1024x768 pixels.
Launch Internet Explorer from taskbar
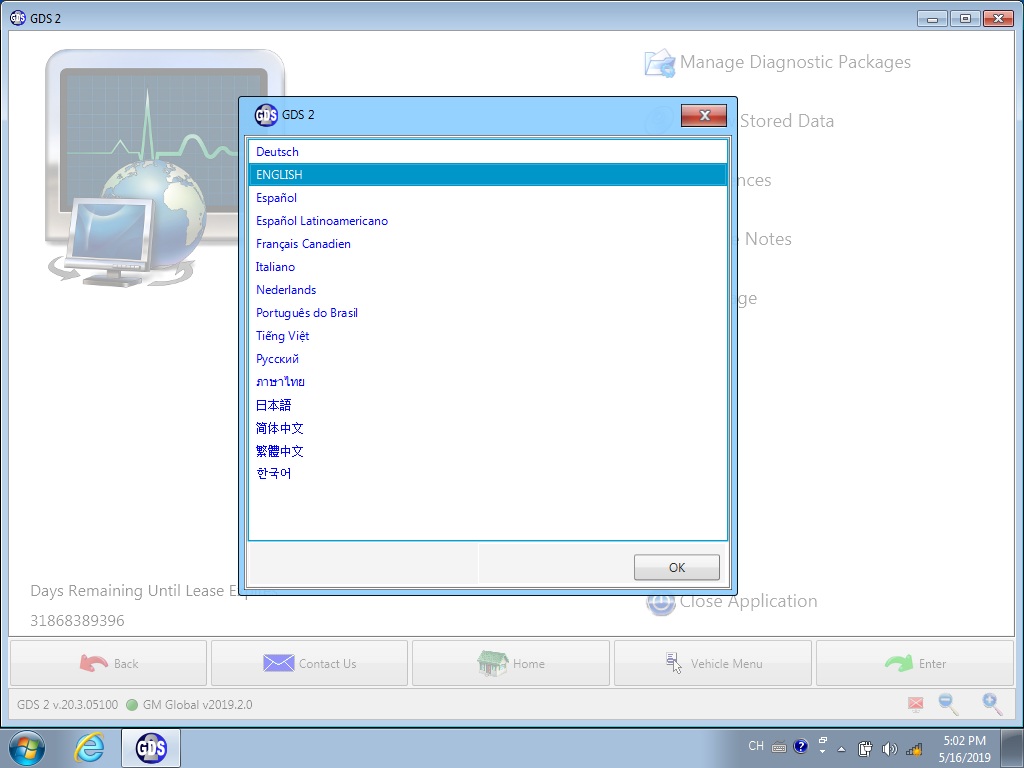(x=89, y=748)
